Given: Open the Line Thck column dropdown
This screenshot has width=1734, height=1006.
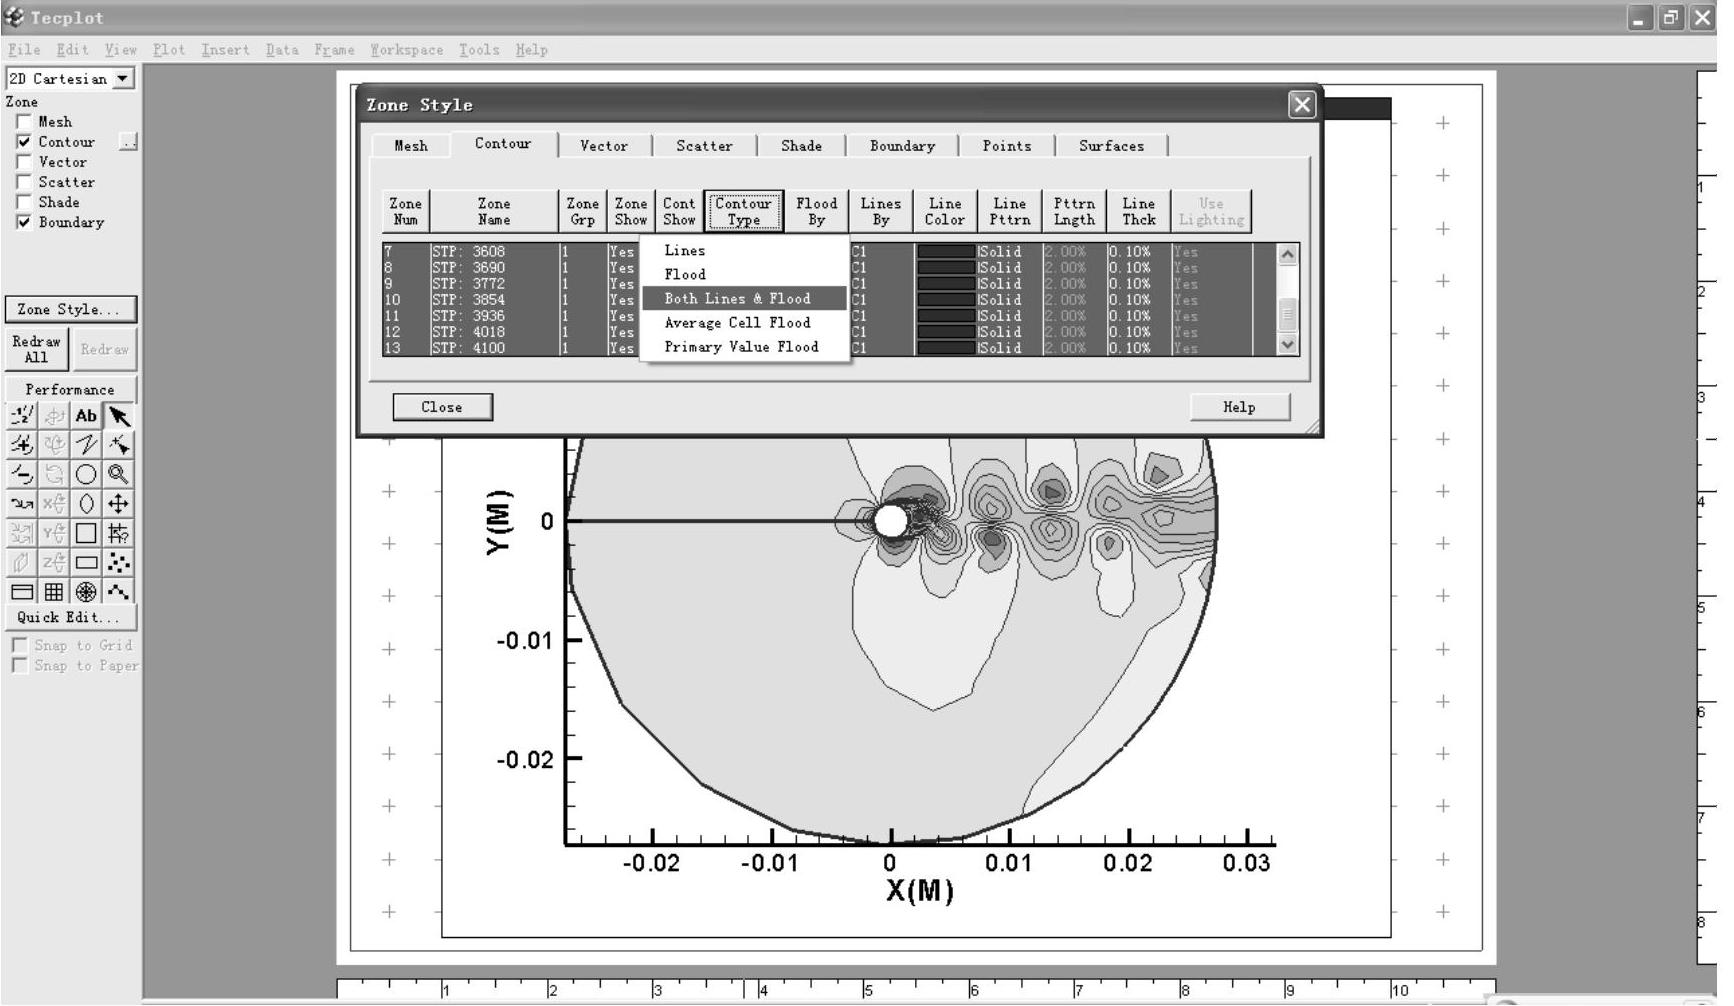Looking at the screenshot, I should (1138, 211).
